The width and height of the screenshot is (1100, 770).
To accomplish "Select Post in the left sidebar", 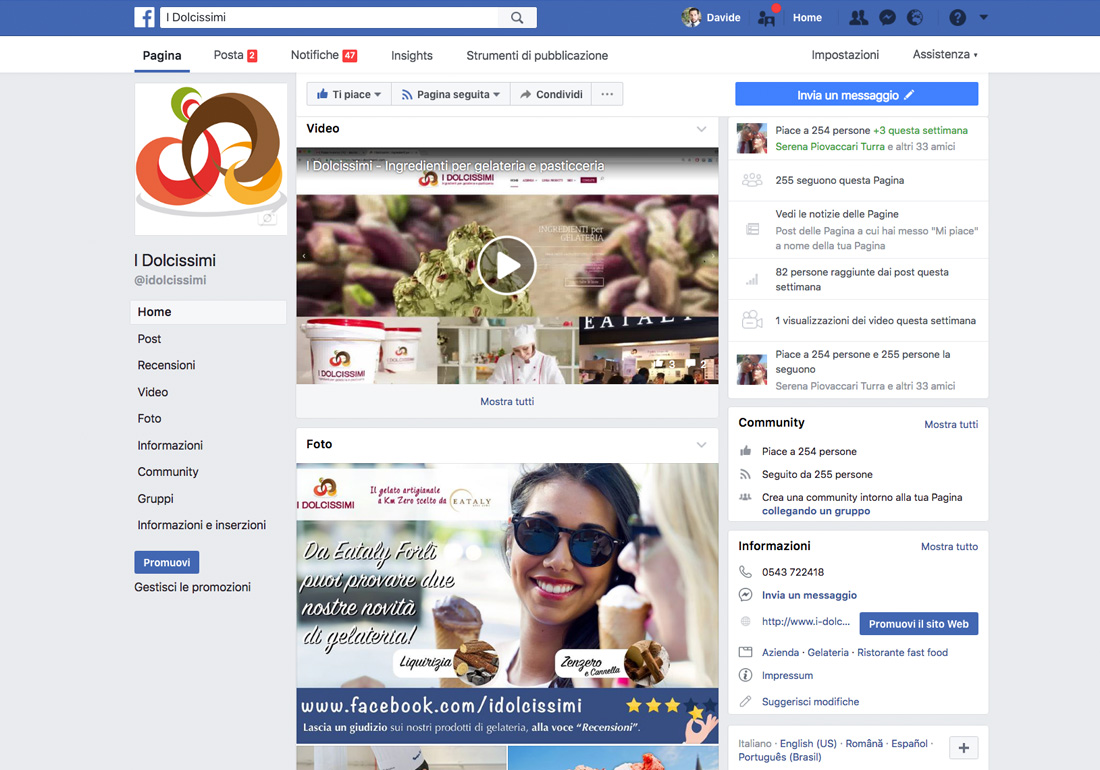I will click(149, 339).
